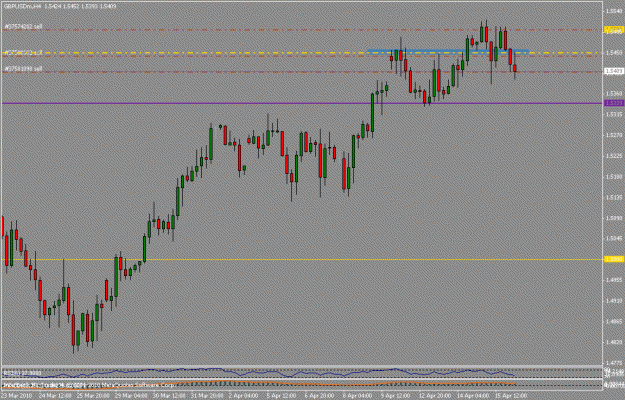The width and height of the screenshot is (625, 400).
Task: Click the 12 Apr 20:00 time label
Action: pos(436,396)
